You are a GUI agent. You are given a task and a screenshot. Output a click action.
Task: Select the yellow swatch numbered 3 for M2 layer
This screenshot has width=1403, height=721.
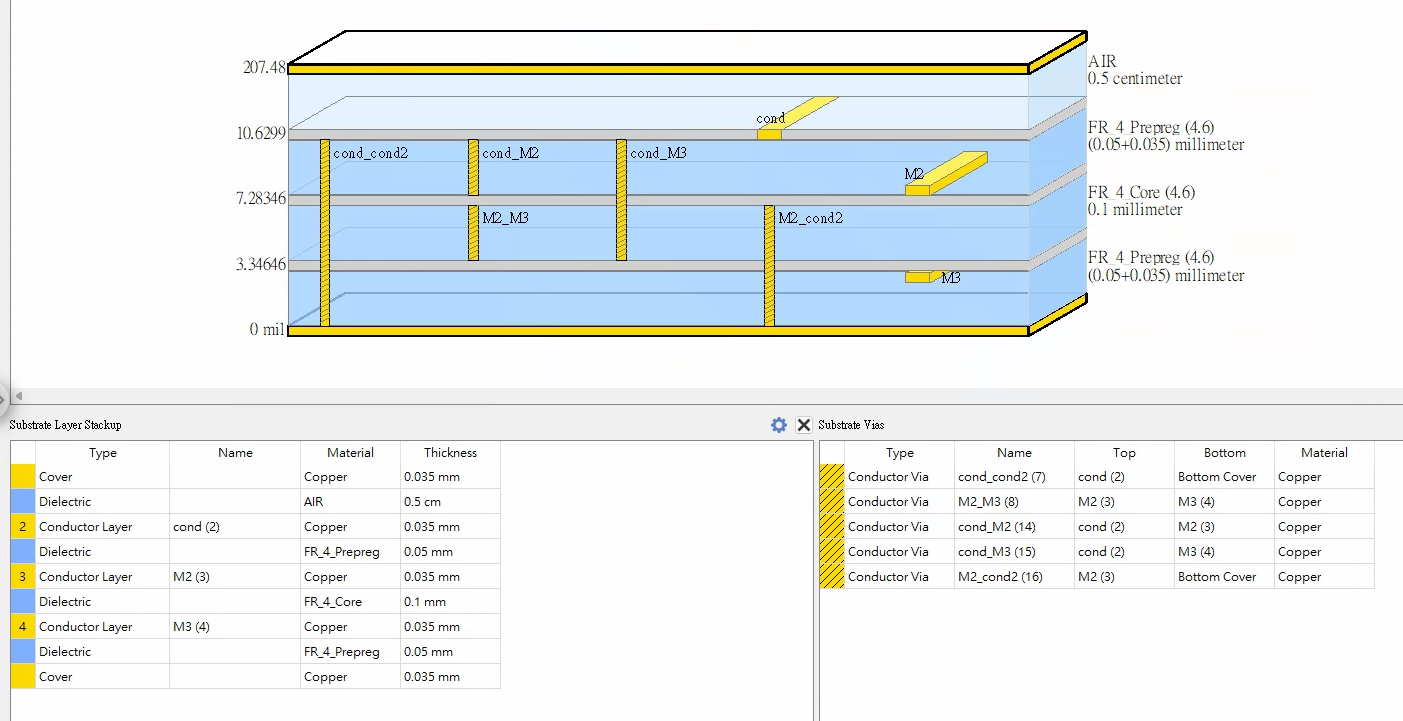[23, 577]
